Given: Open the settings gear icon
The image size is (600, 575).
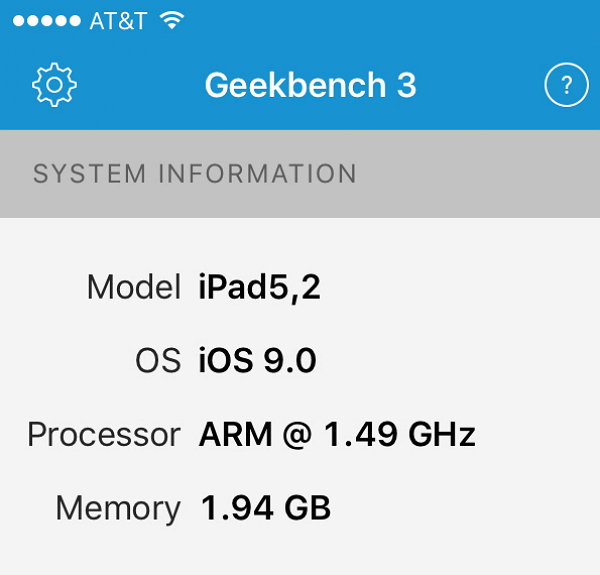Looking at the screenshot, I should click(55, 85).
